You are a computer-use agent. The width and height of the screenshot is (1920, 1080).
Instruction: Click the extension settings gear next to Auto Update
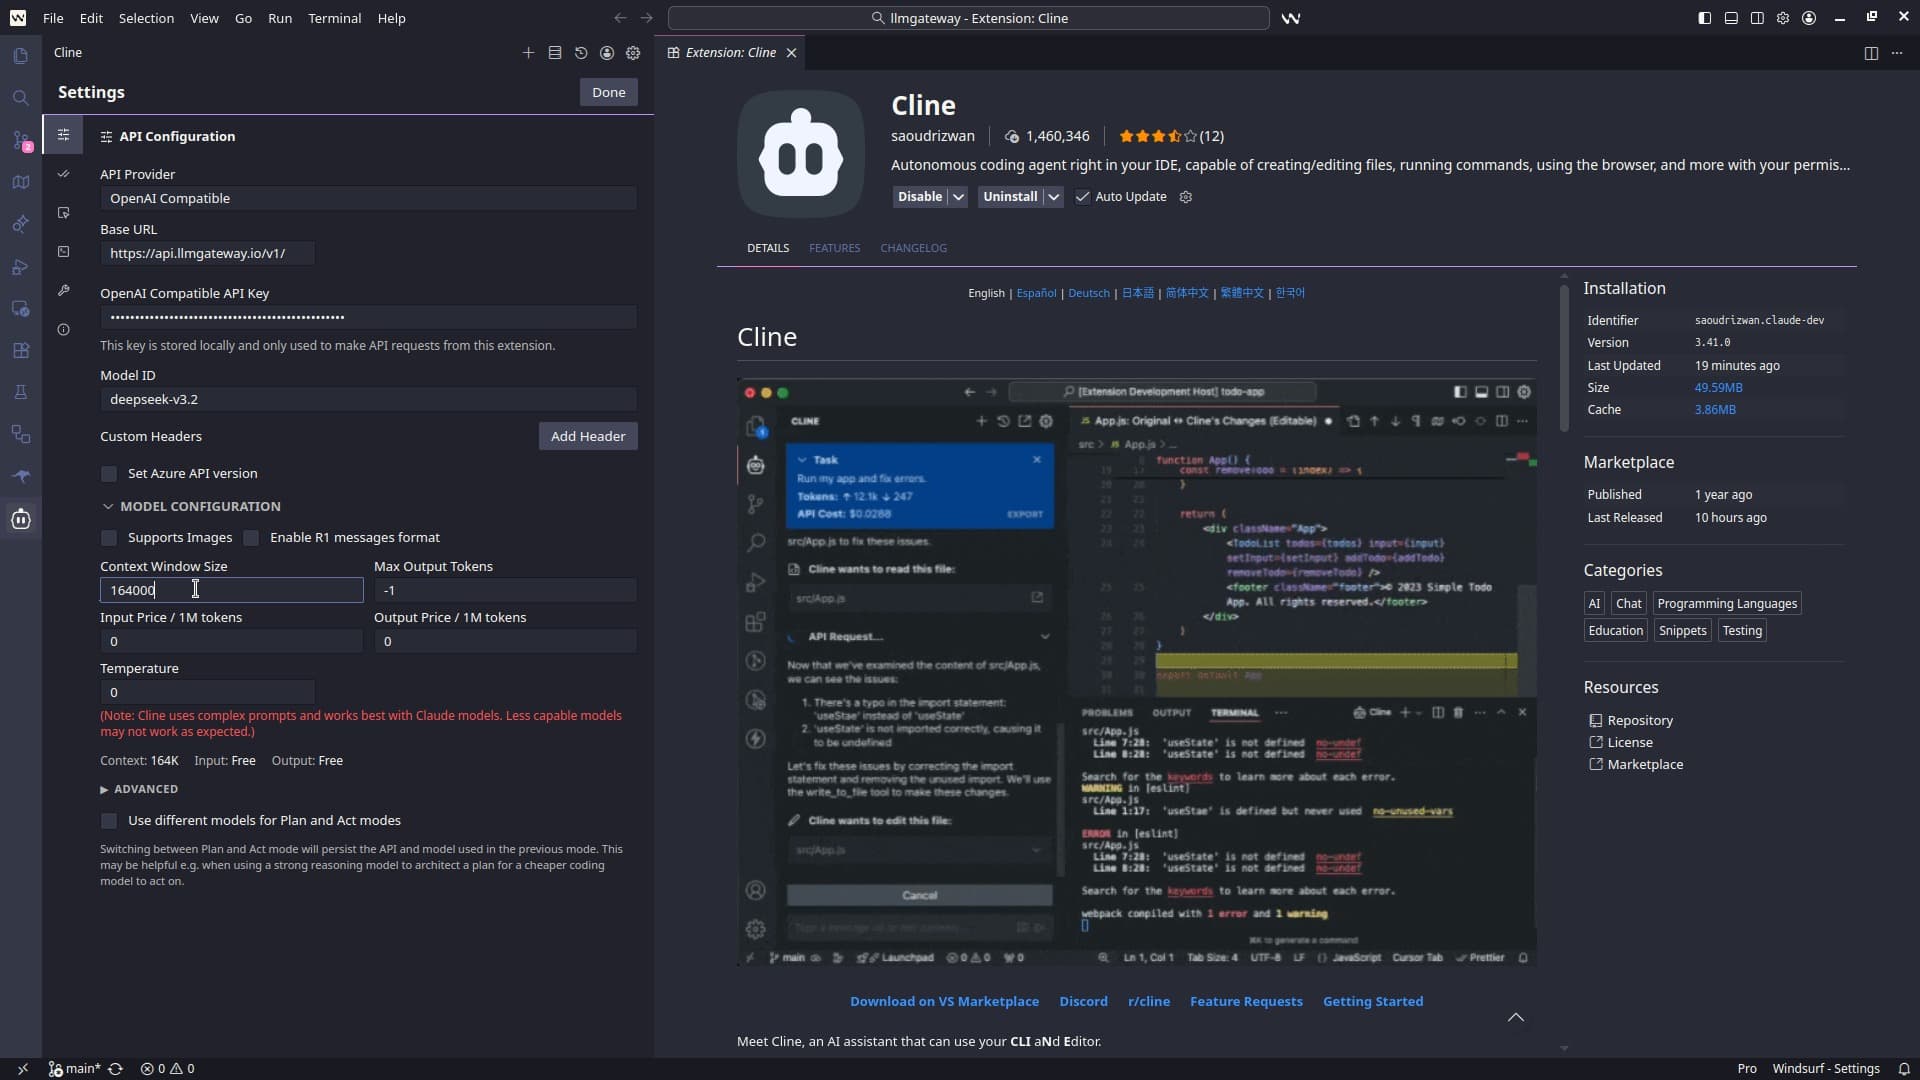[x=1185, y=197]
